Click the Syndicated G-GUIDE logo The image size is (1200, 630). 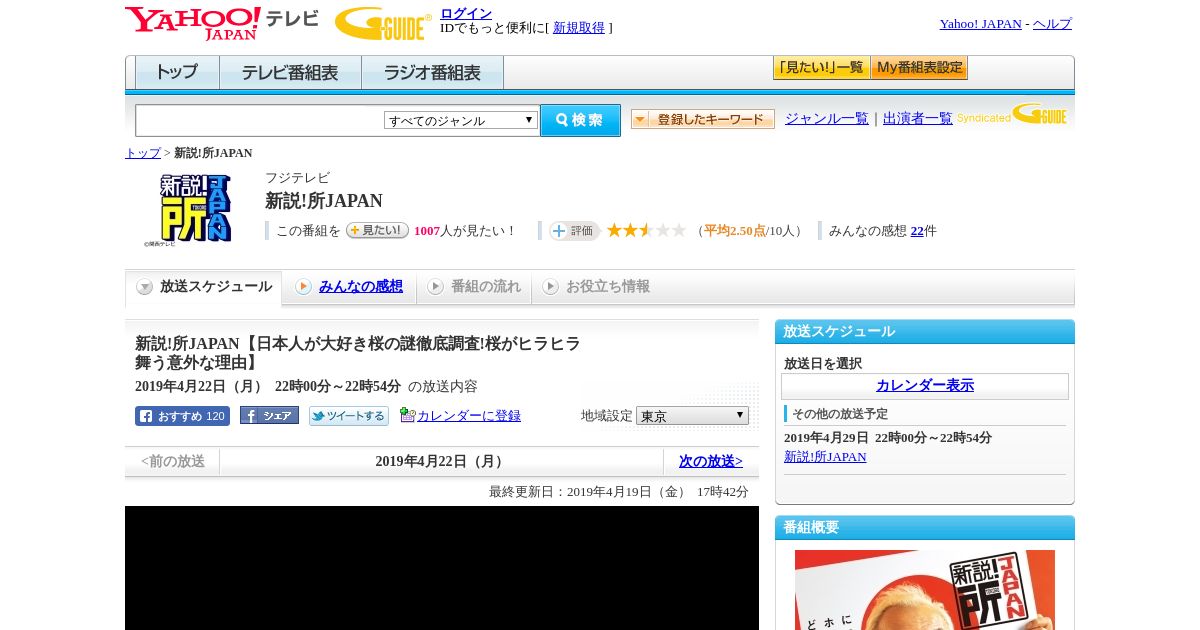1012,115
